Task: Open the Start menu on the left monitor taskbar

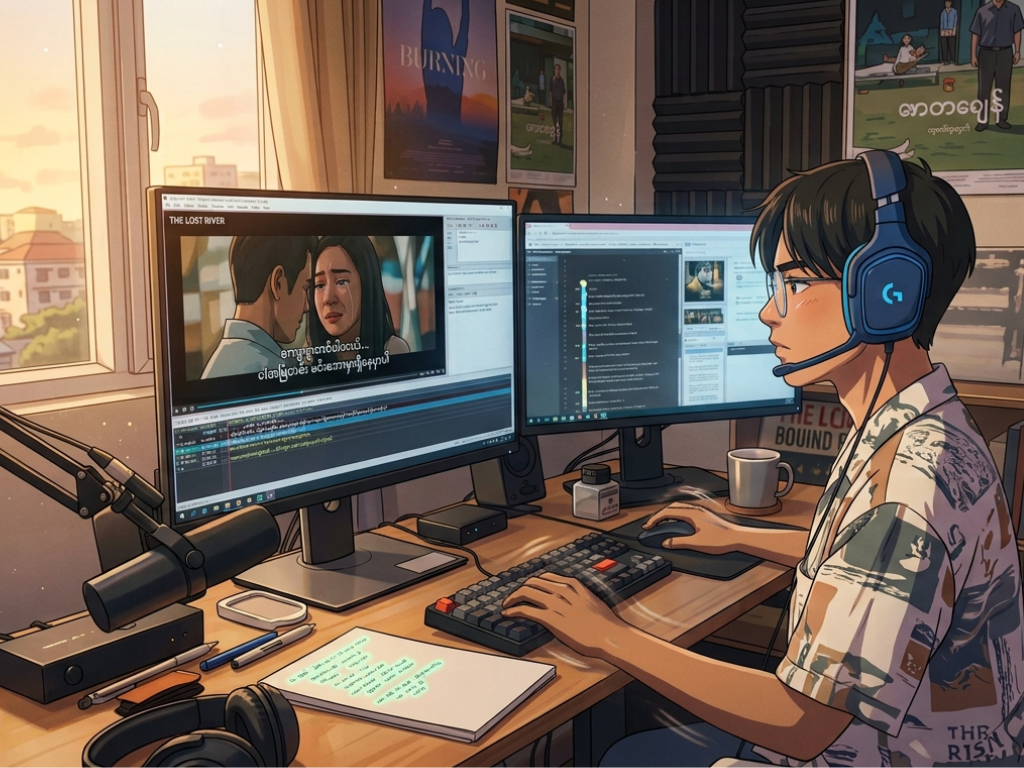Action: pos(182,515)
